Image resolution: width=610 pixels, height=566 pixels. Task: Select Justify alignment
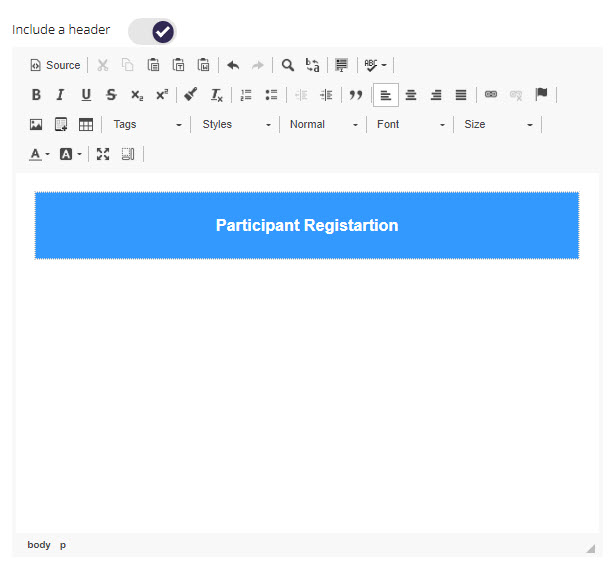(x=461, y=95)
